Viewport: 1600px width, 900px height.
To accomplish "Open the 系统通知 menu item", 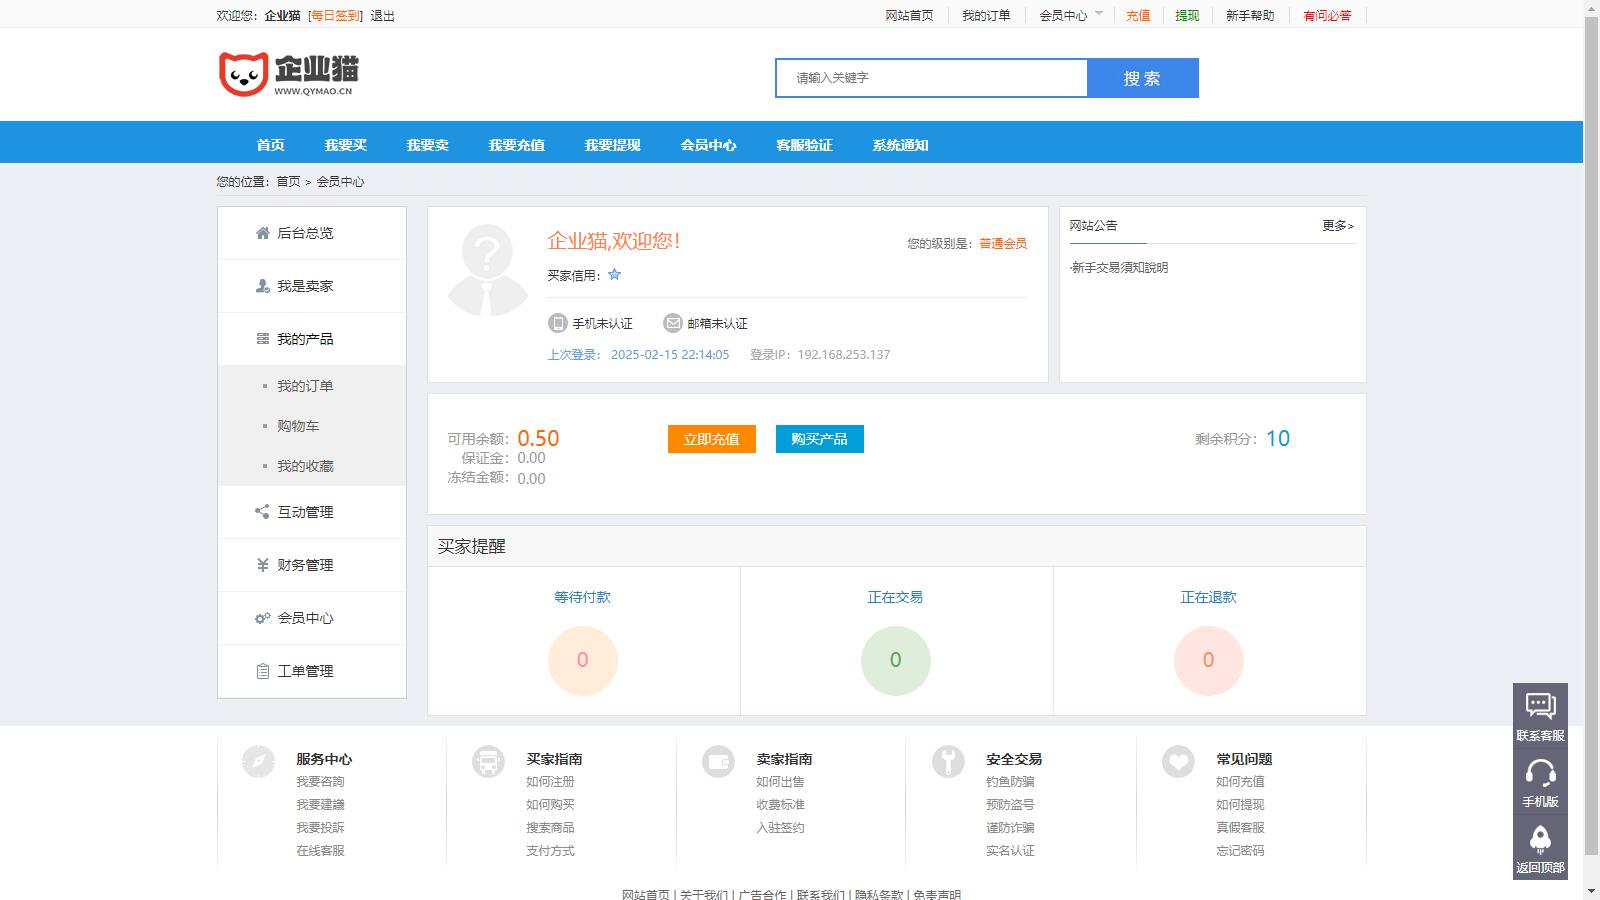I will [899, 144].
